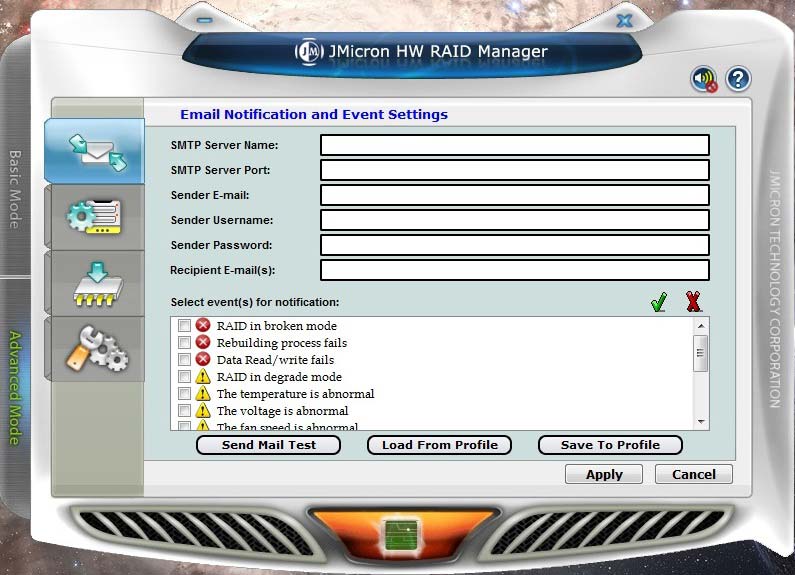The height and width of the screenshot is (575, 795).
Task: Check 'Rebuilding process fails' event
Action: point(184,343)
